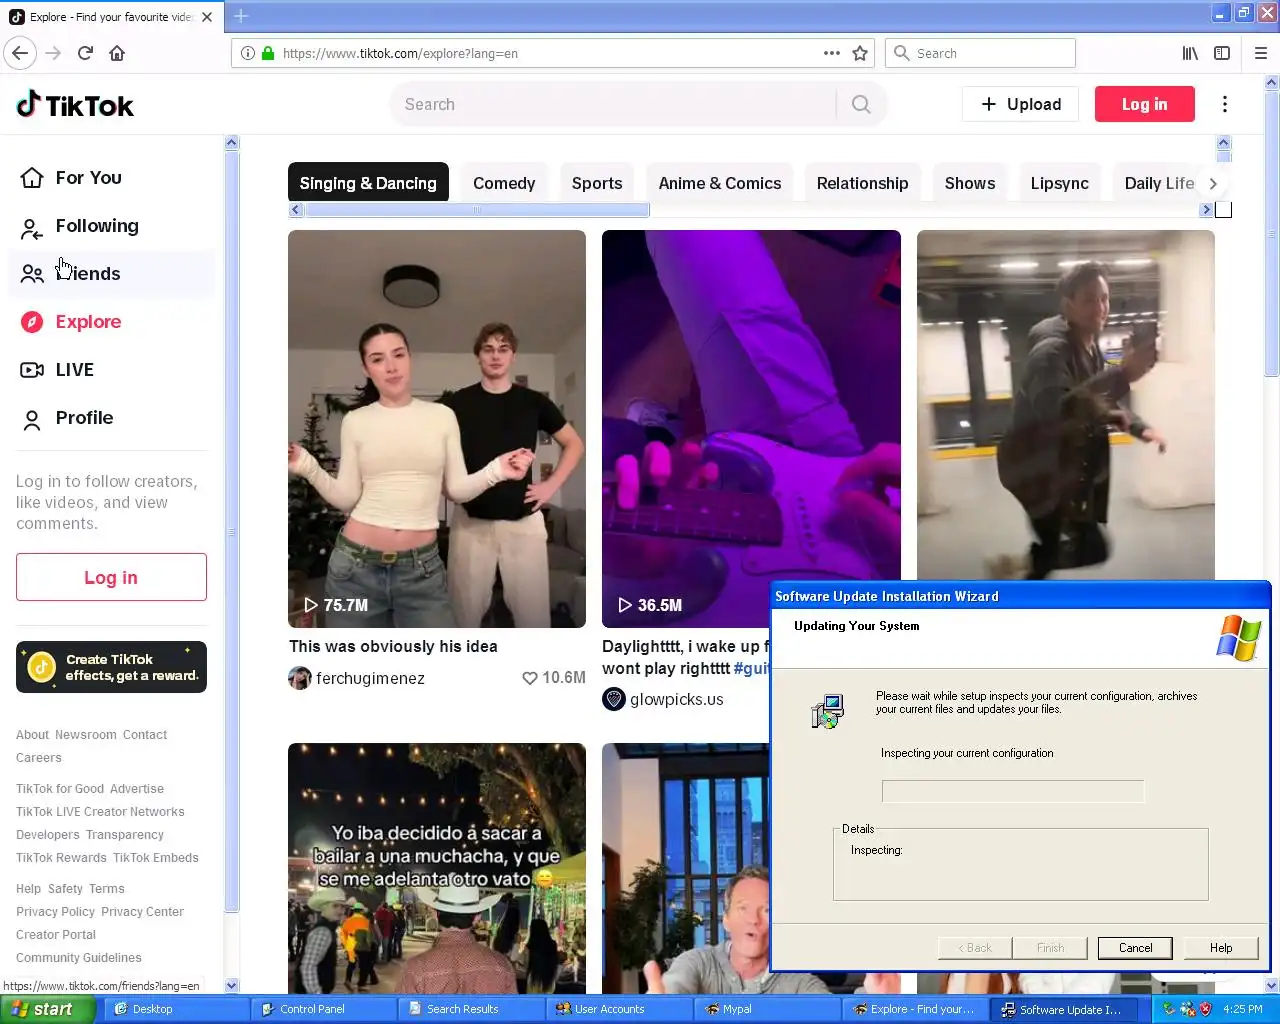Select the Singing & Dancing category tab
1280x1024 pixels.
(368, 183)
